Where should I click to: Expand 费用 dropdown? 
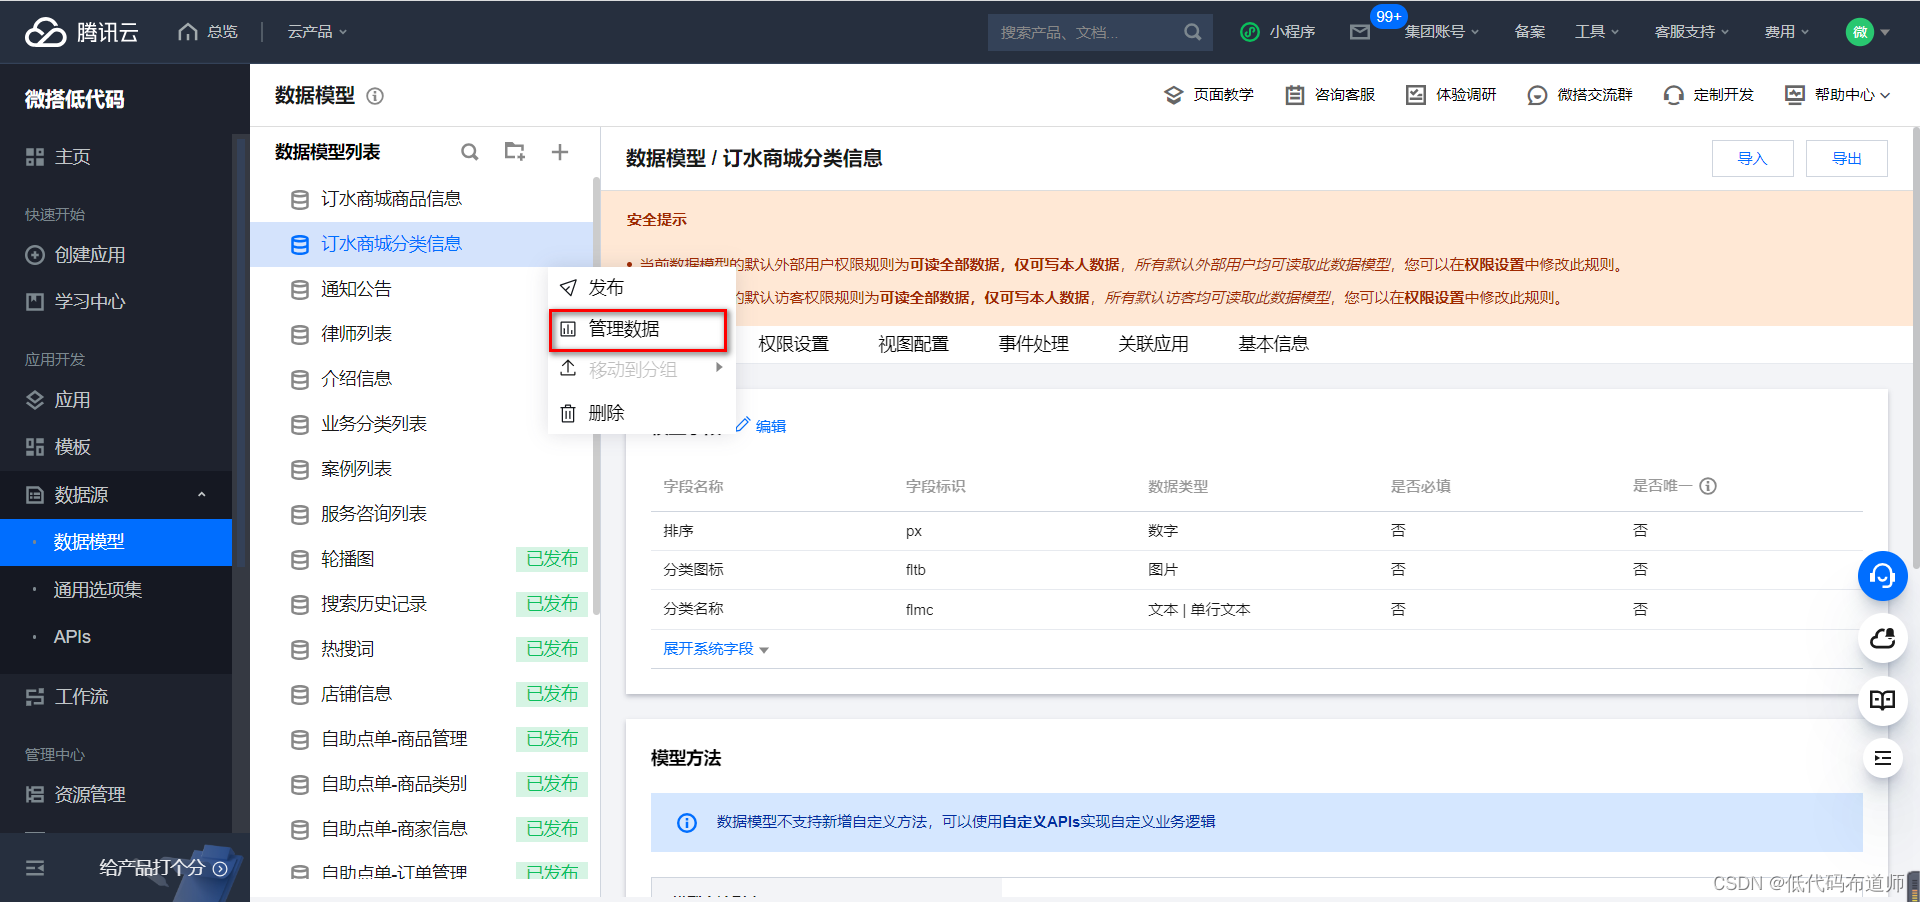1787,32
